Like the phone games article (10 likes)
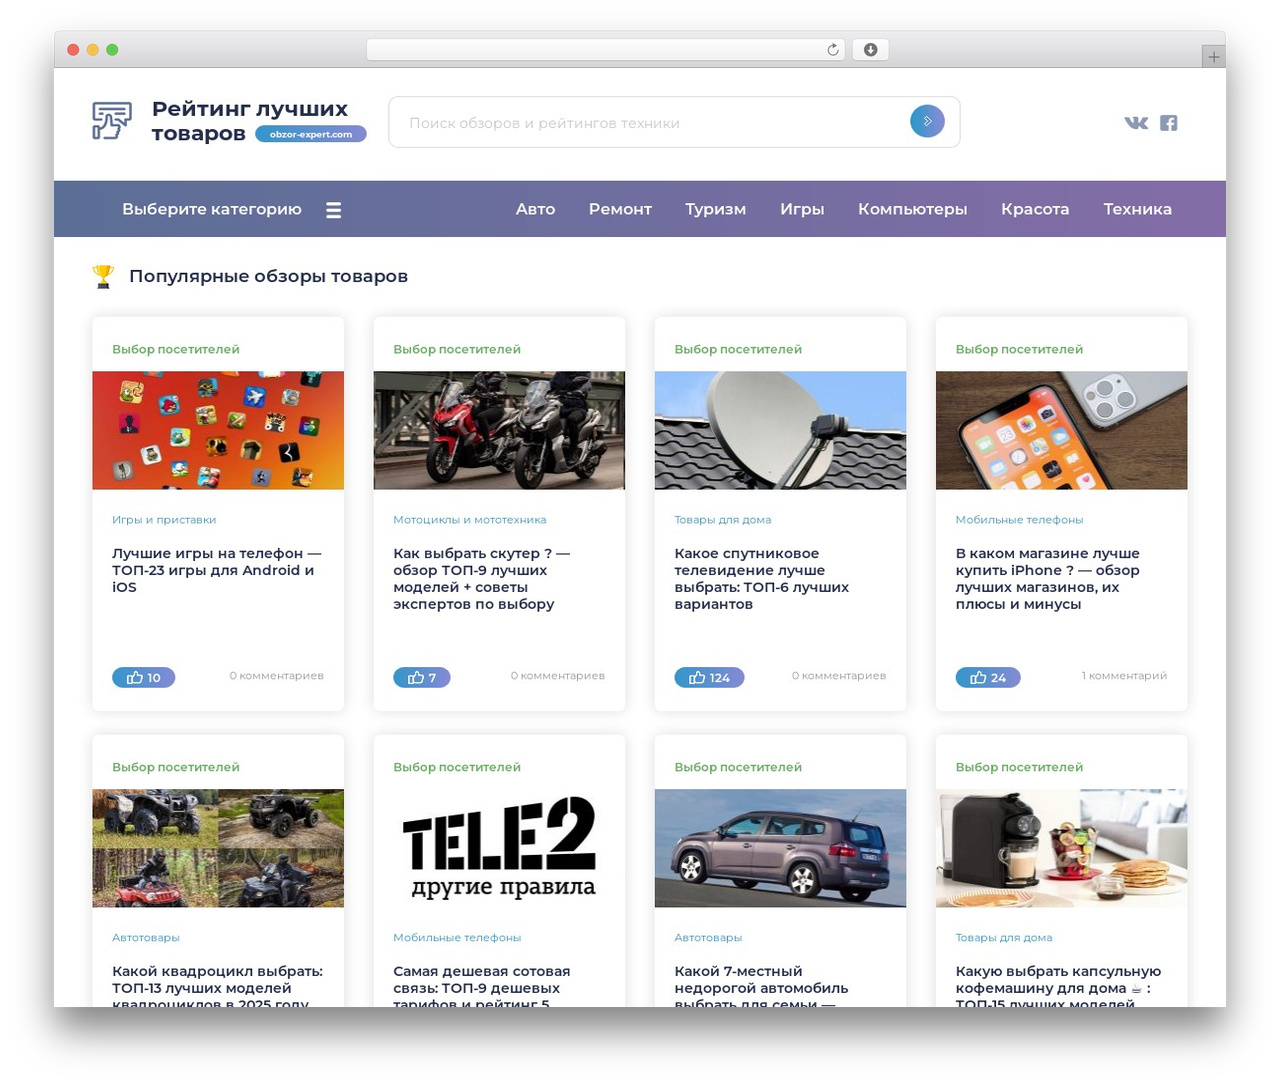 click(x=144, y=677)
